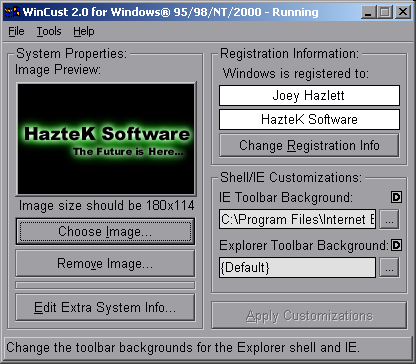Browse for IE Toolbar Background file
The width and height of the screenshot is (416, 364).
389,219
